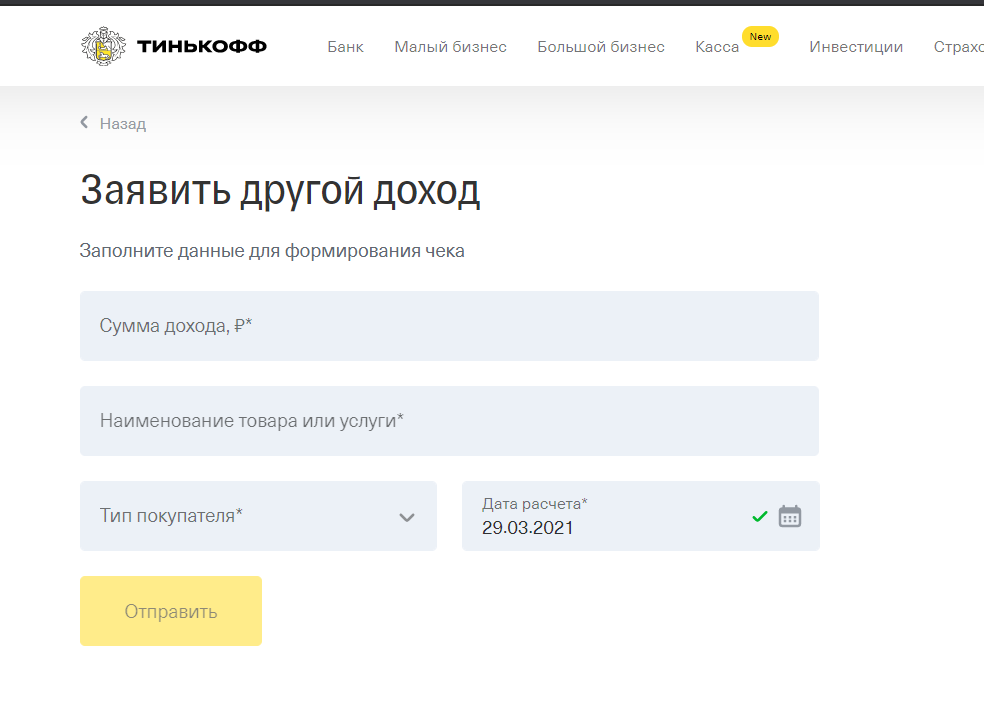Click the Отправить submit button
984x714 pixels.
click(x=171, y=611)
